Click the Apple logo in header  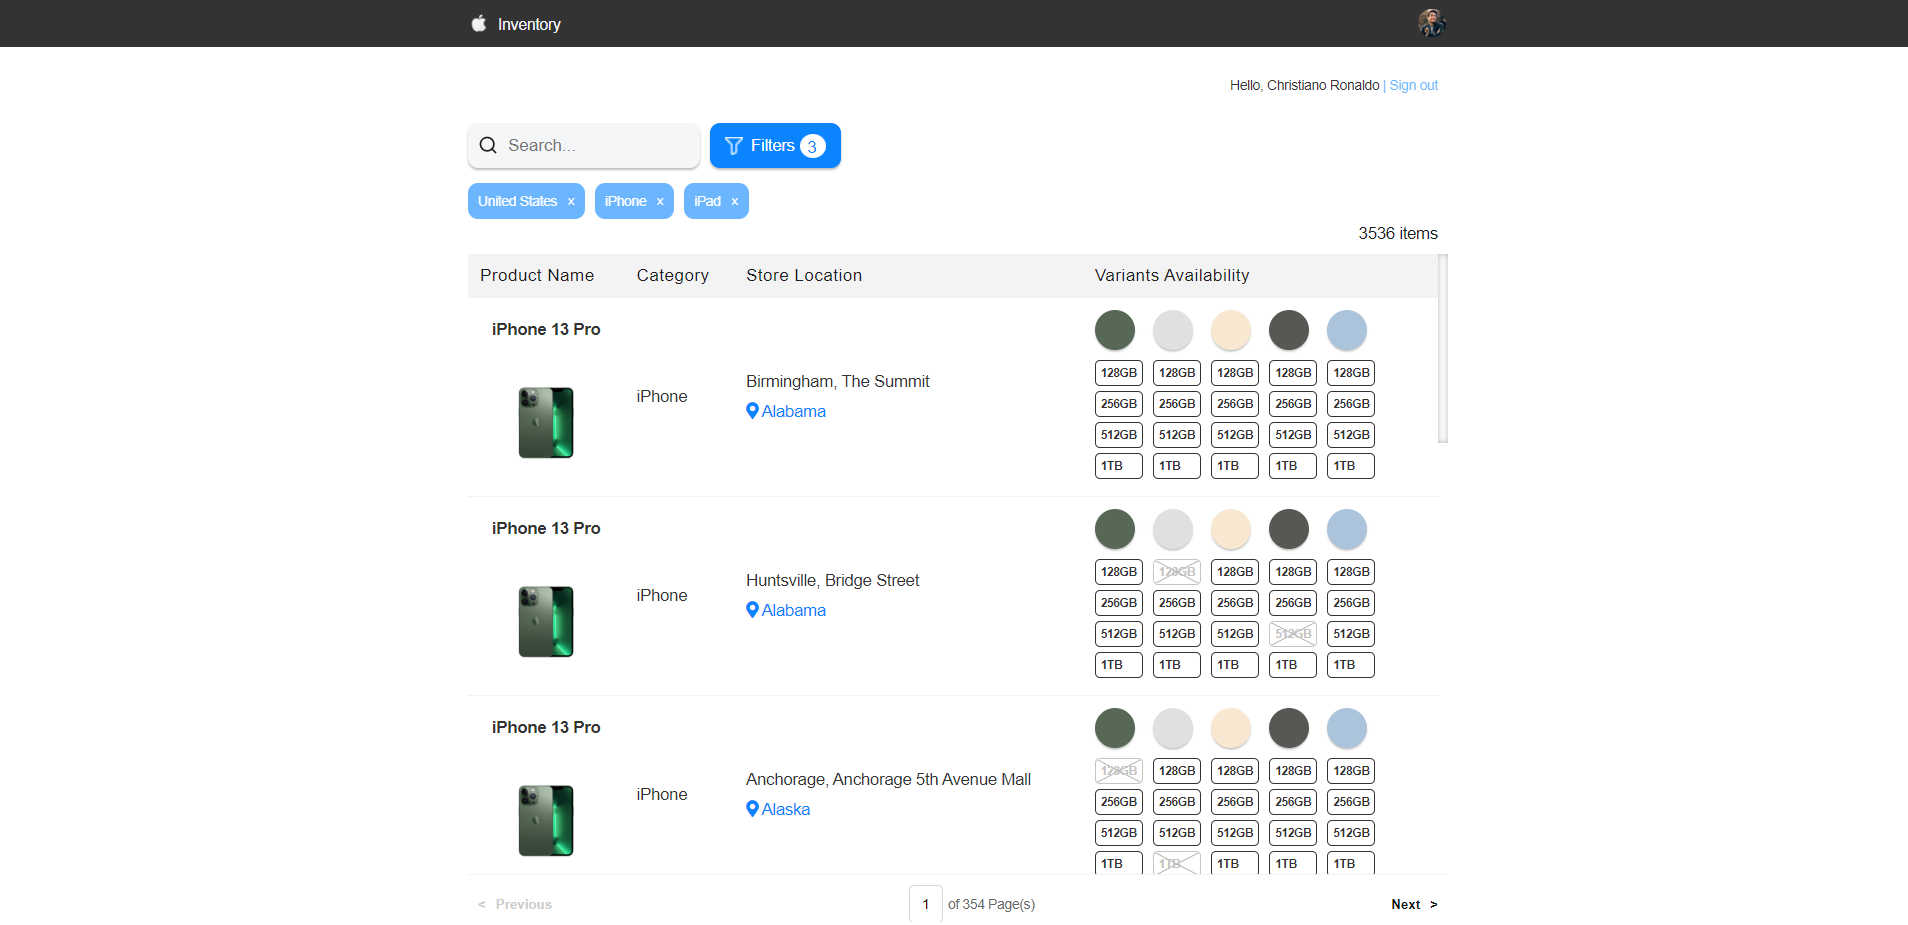coord(479,23)
